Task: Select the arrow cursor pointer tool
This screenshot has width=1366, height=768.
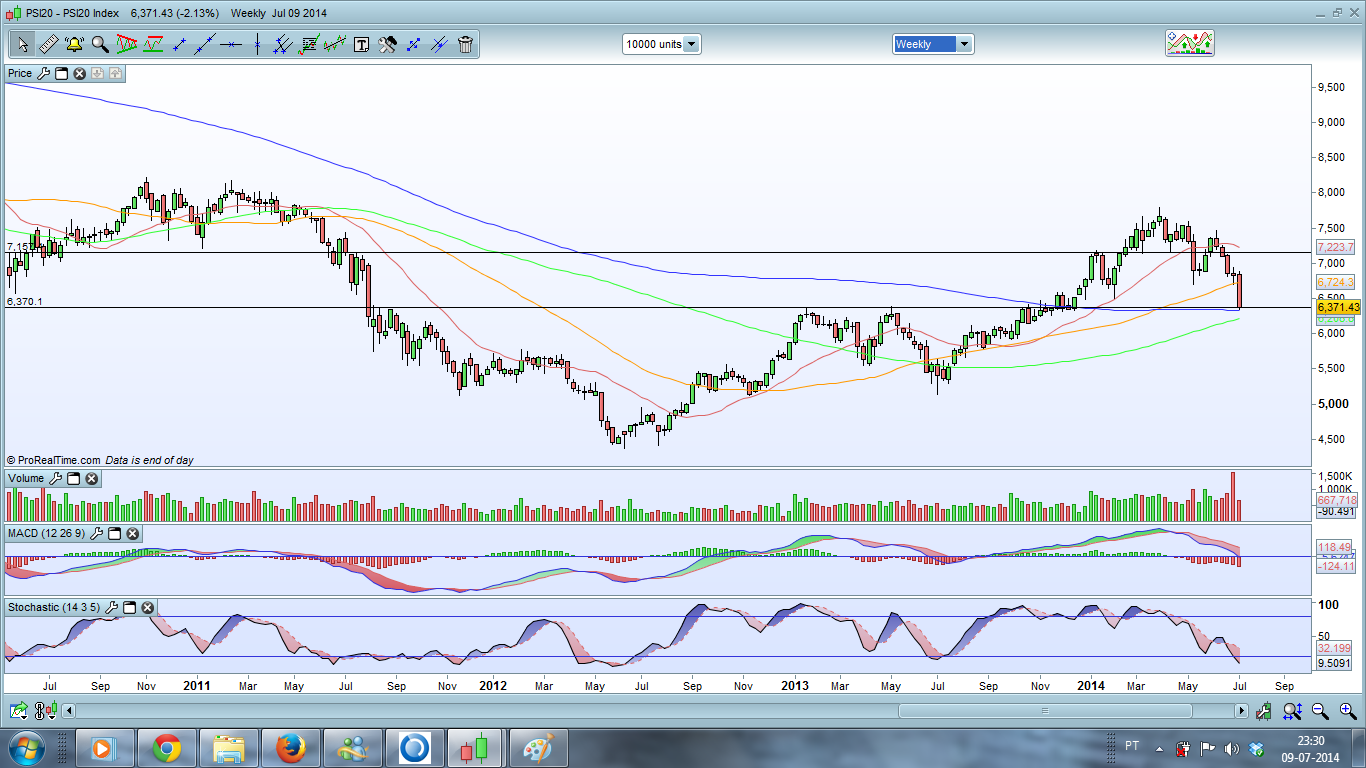Action: coord(22,44)
